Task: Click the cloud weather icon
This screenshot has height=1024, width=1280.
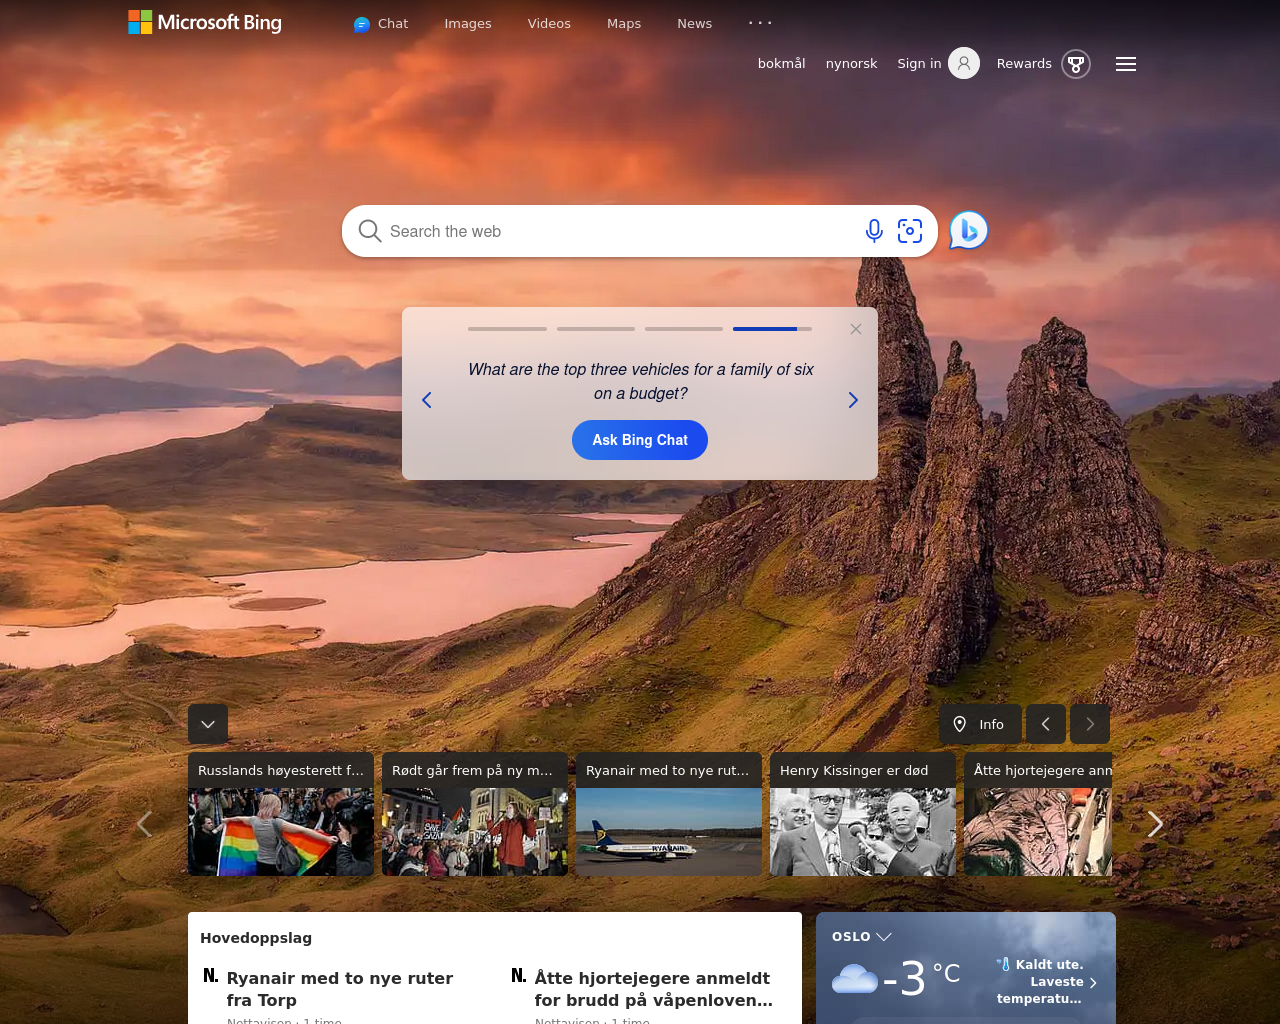Action: pyautogui.click(x=855, y=978)
